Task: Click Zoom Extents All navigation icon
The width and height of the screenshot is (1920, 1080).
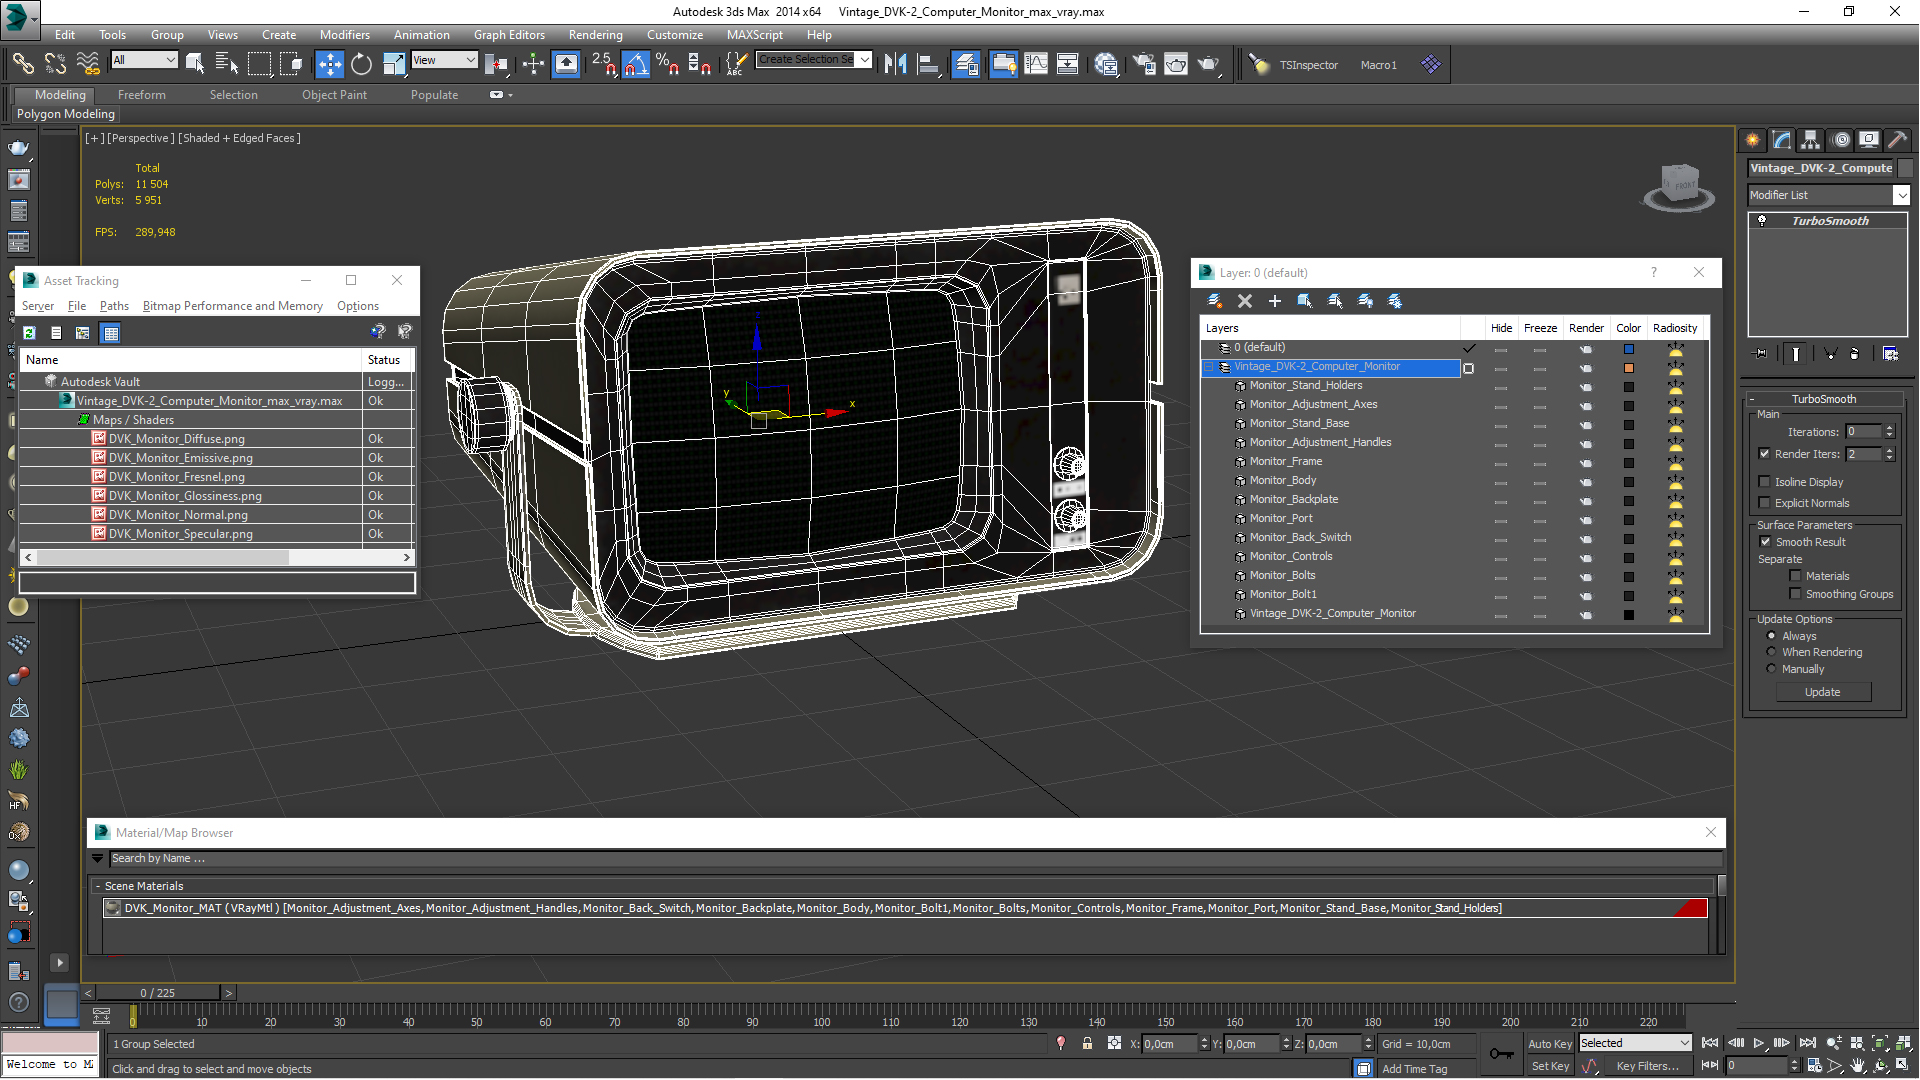Action: [x=1902, y=1043]
